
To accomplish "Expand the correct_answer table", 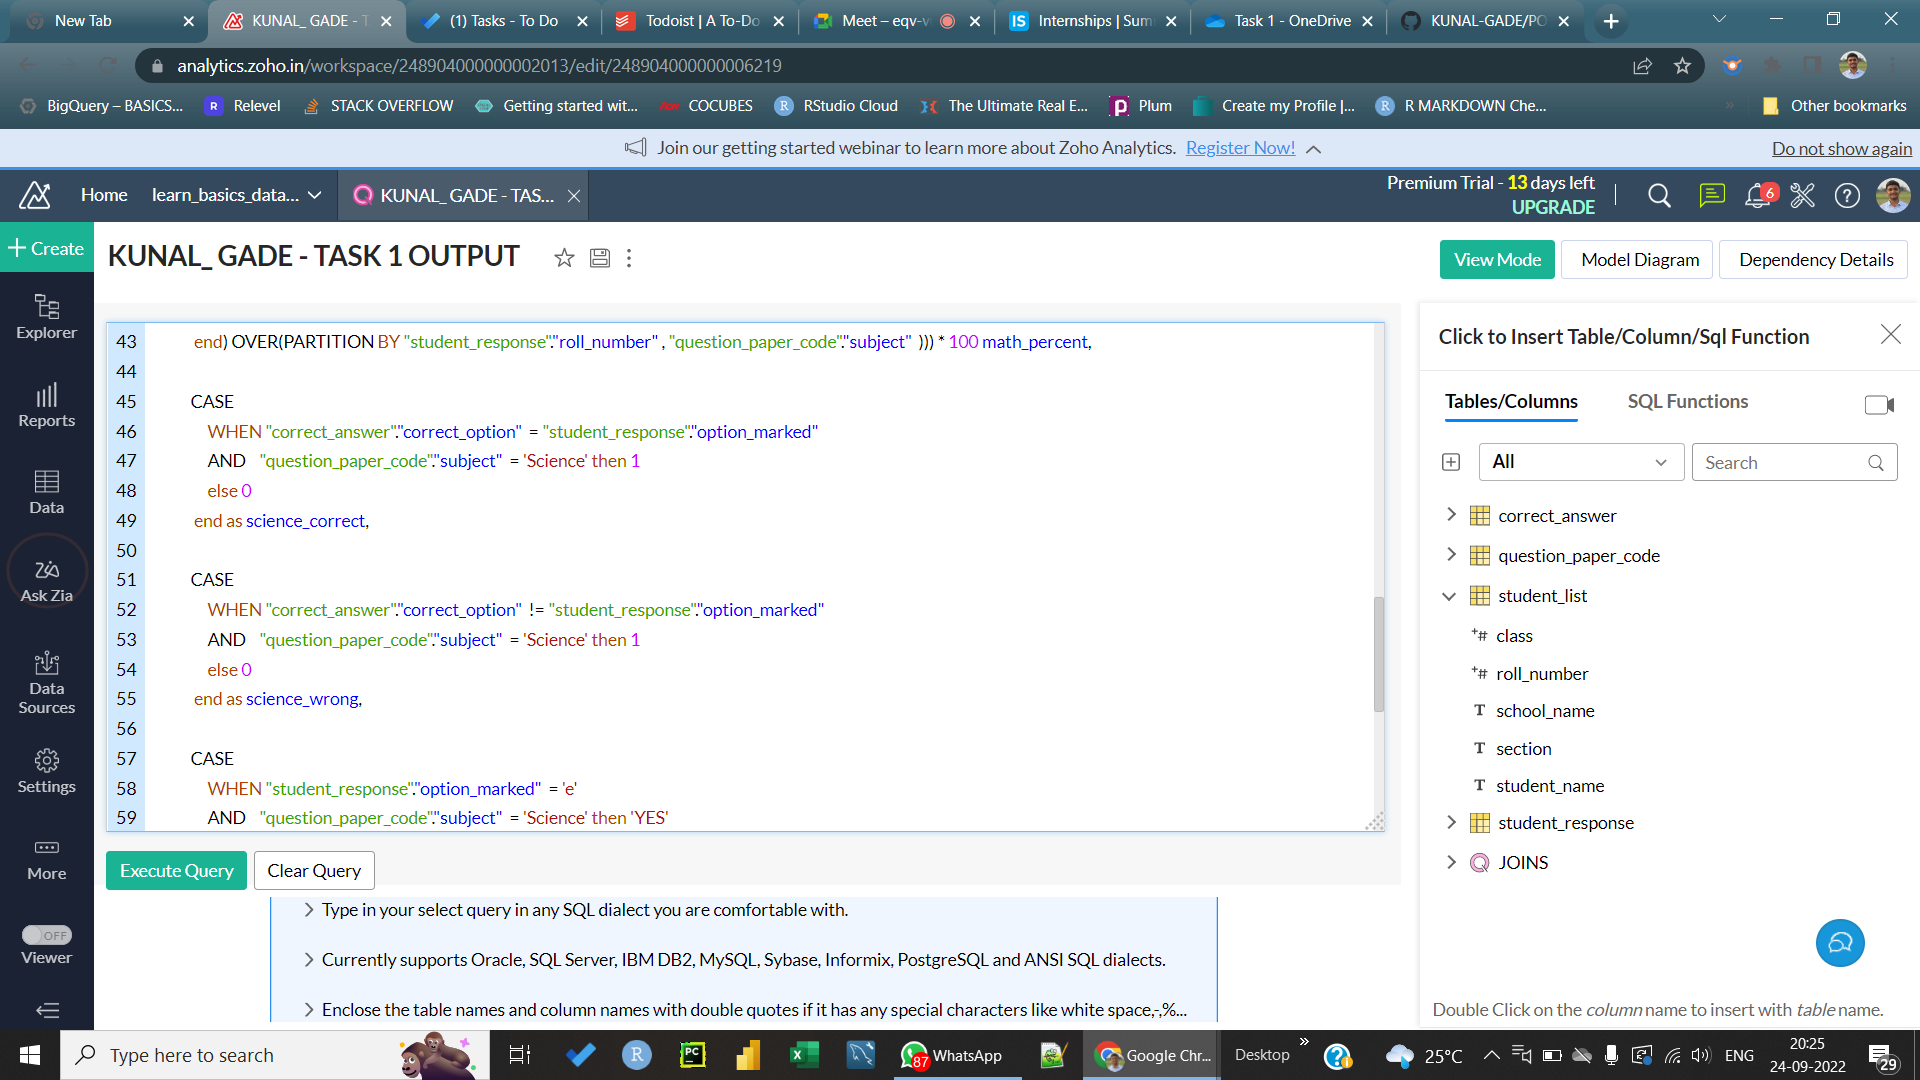I will pyautogui.click(x=1452, y=515).
